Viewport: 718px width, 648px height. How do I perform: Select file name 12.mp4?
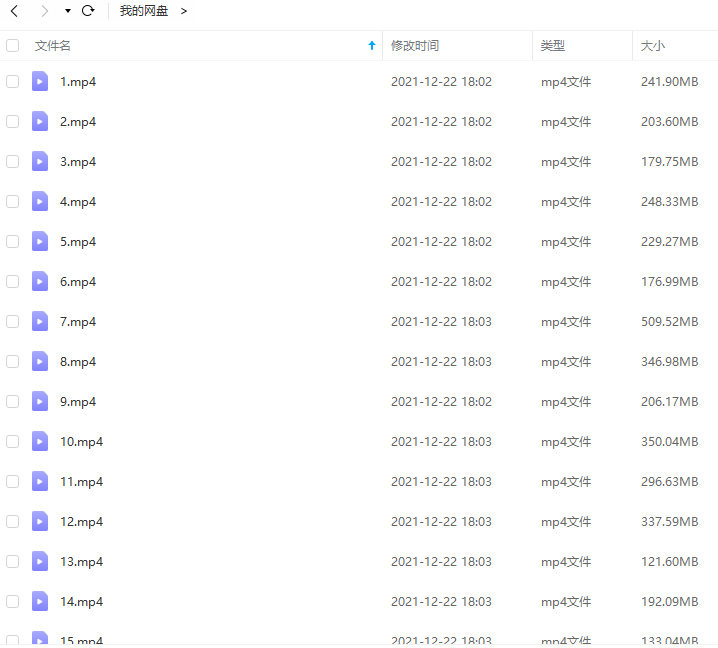pos(82,522)
